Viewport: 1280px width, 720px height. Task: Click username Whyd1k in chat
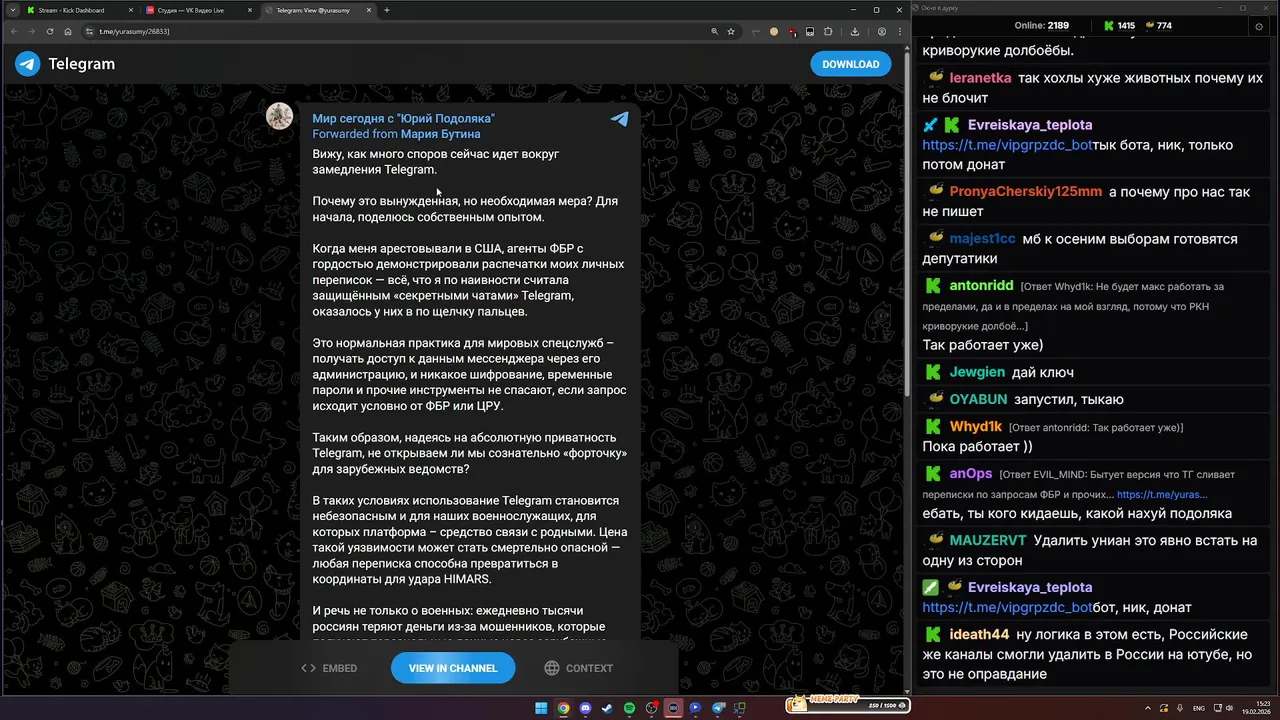[x=975, y=427]
